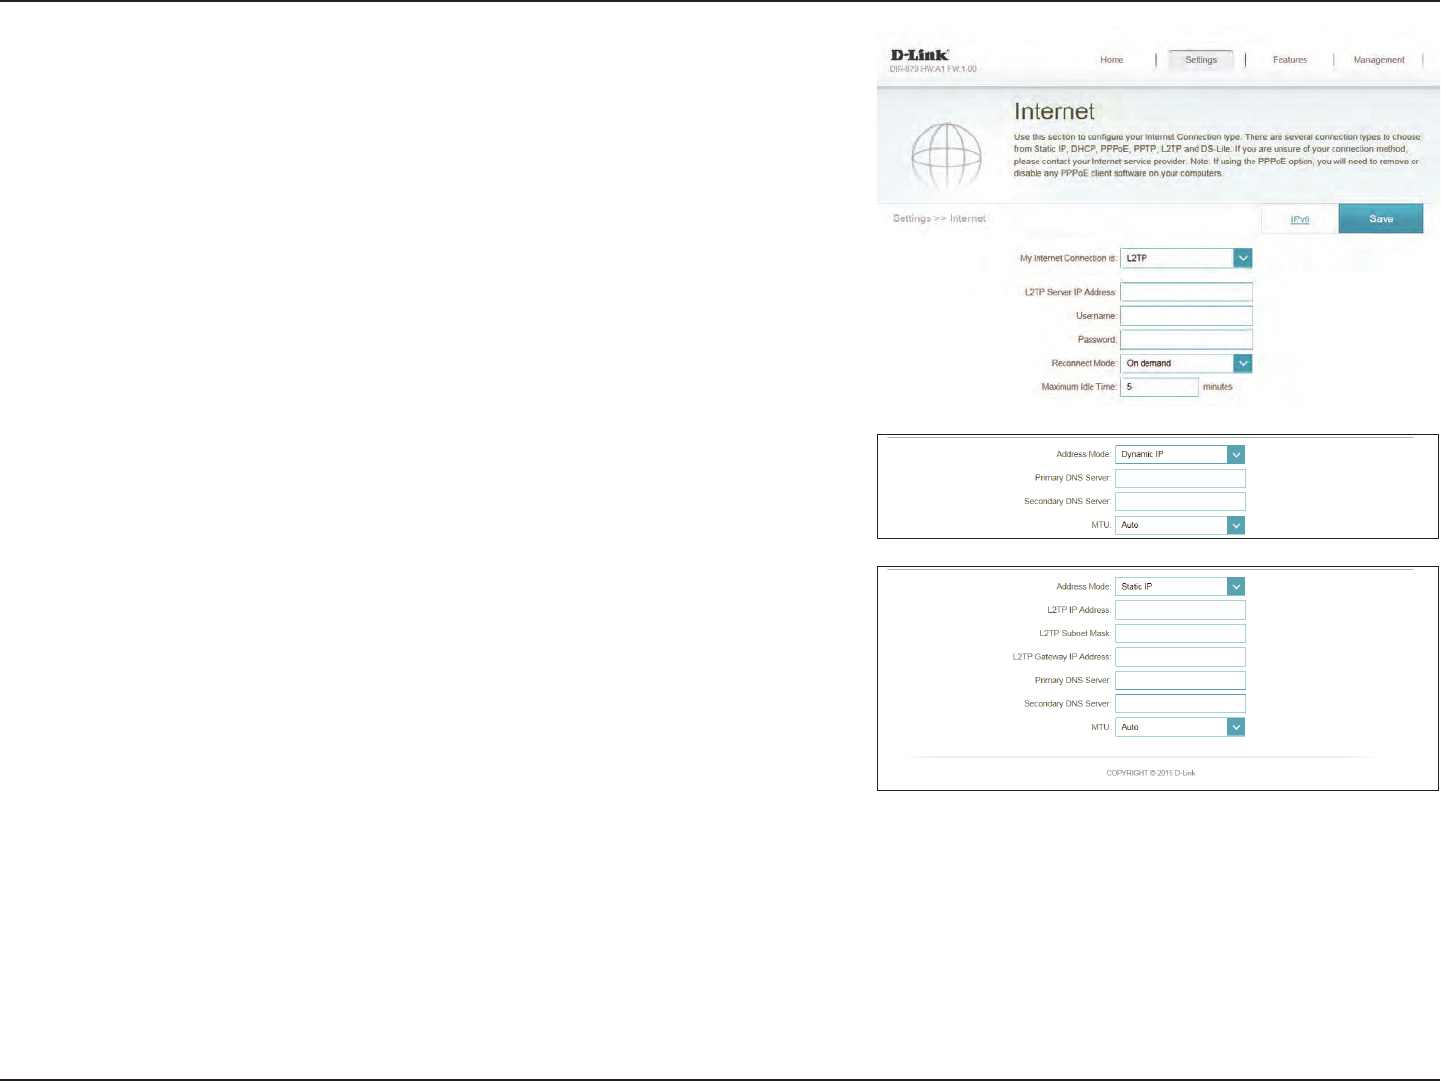Open the Features menu
Viewport: 1441px width, 1081px height.
coord(1289,60)
